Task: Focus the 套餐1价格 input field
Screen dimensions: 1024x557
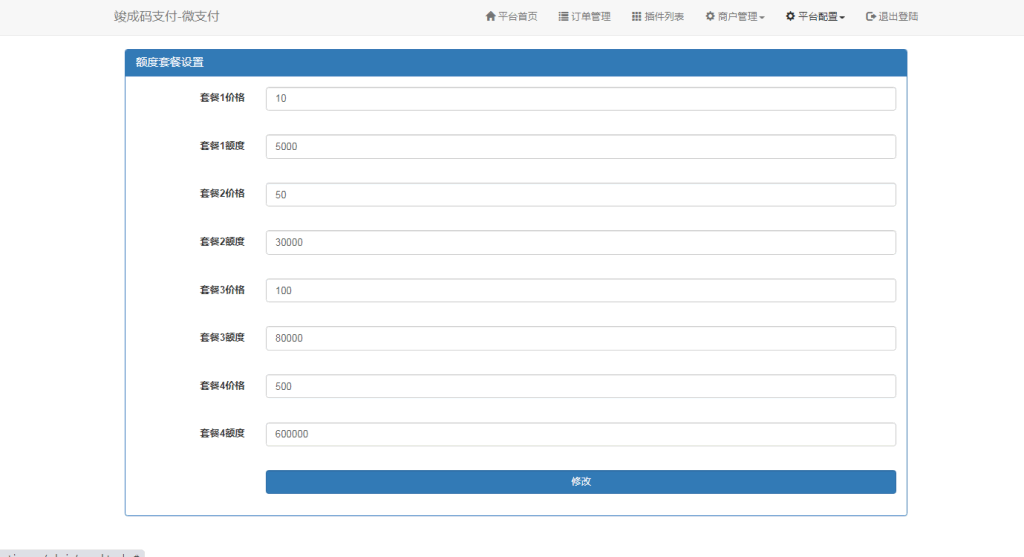Action: coord(580,98)
